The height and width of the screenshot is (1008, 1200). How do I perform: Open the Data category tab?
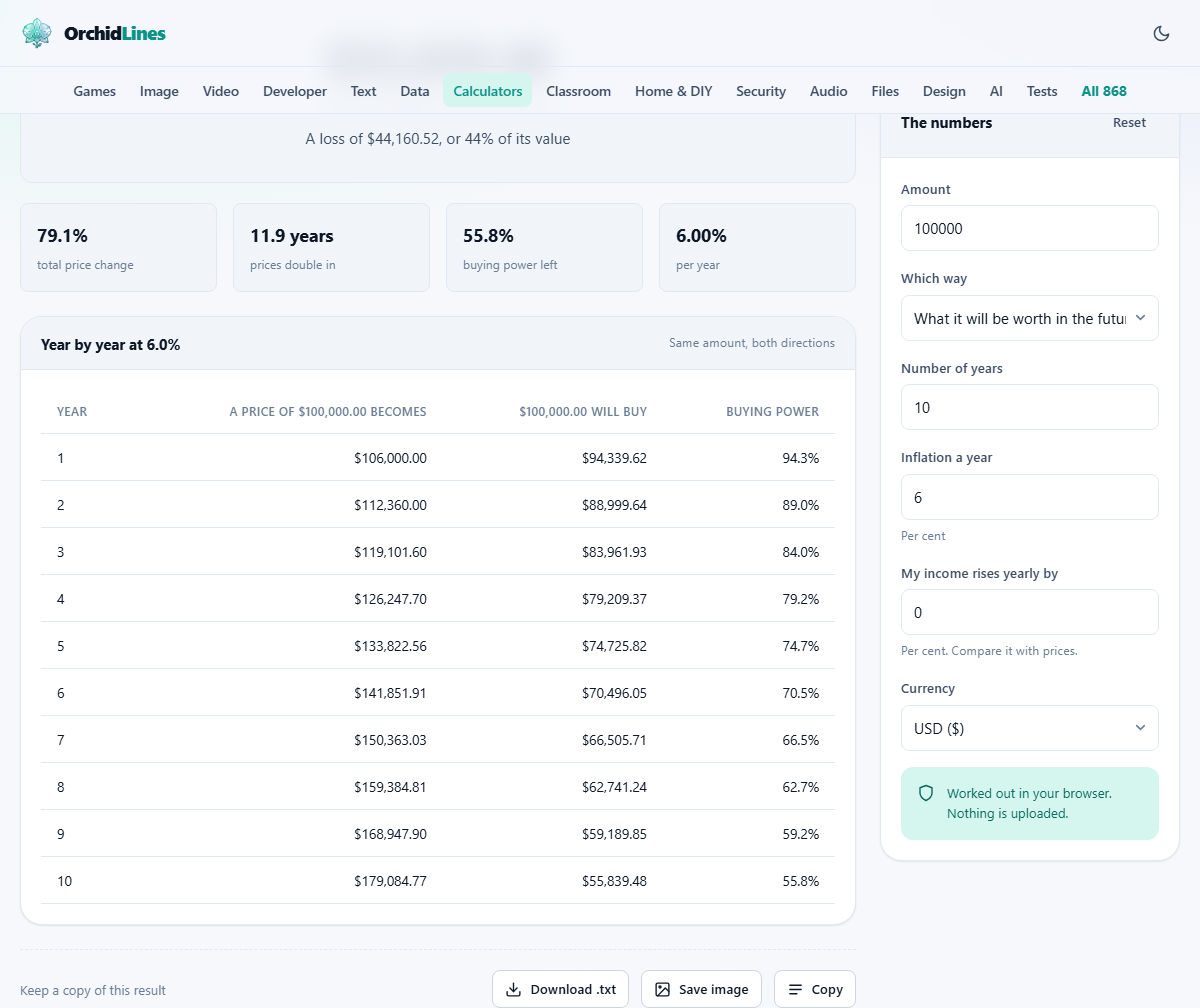[x=415, y=91]
